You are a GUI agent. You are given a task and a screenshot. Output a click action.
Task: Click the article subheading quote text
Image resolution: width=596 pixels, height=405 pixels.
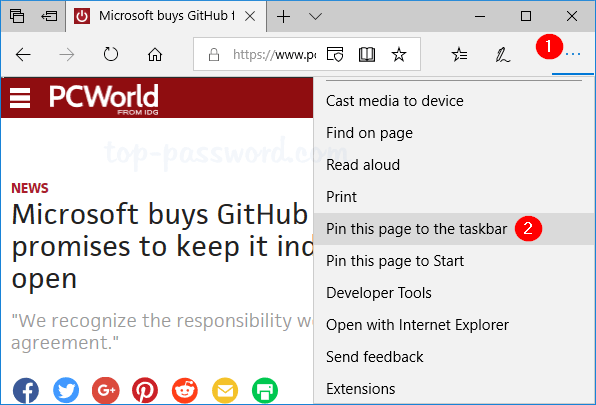tap(162, 331)
